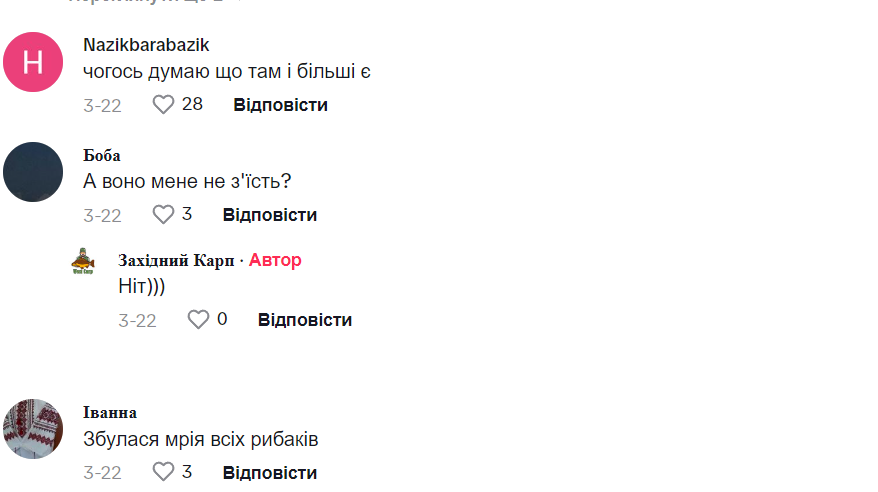Visit the Іванна username profile
The image size is (878, 492).
tap(110, 412)
